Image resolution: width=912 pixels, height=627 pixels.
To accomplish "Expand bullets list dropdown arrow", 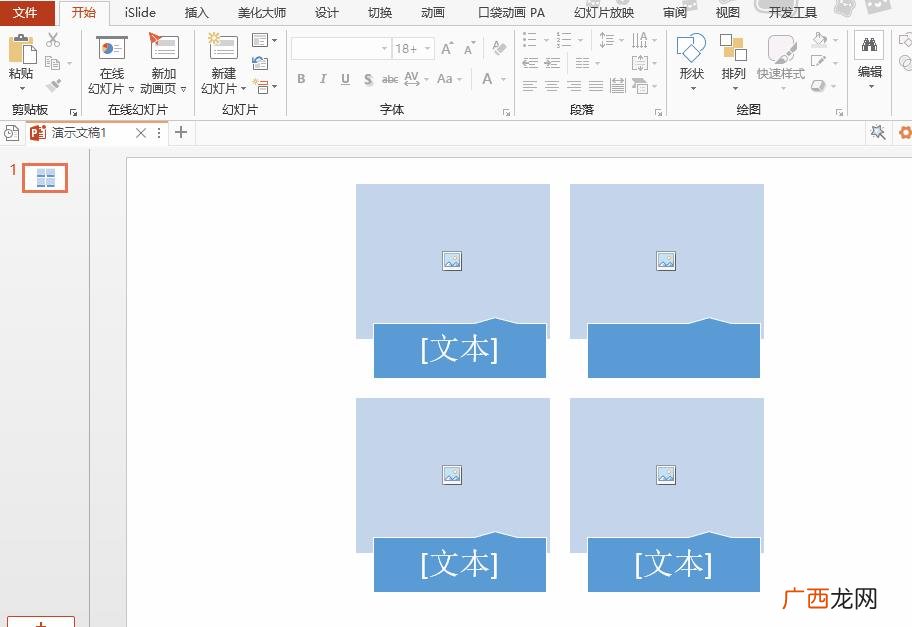I will pos(546,40).
